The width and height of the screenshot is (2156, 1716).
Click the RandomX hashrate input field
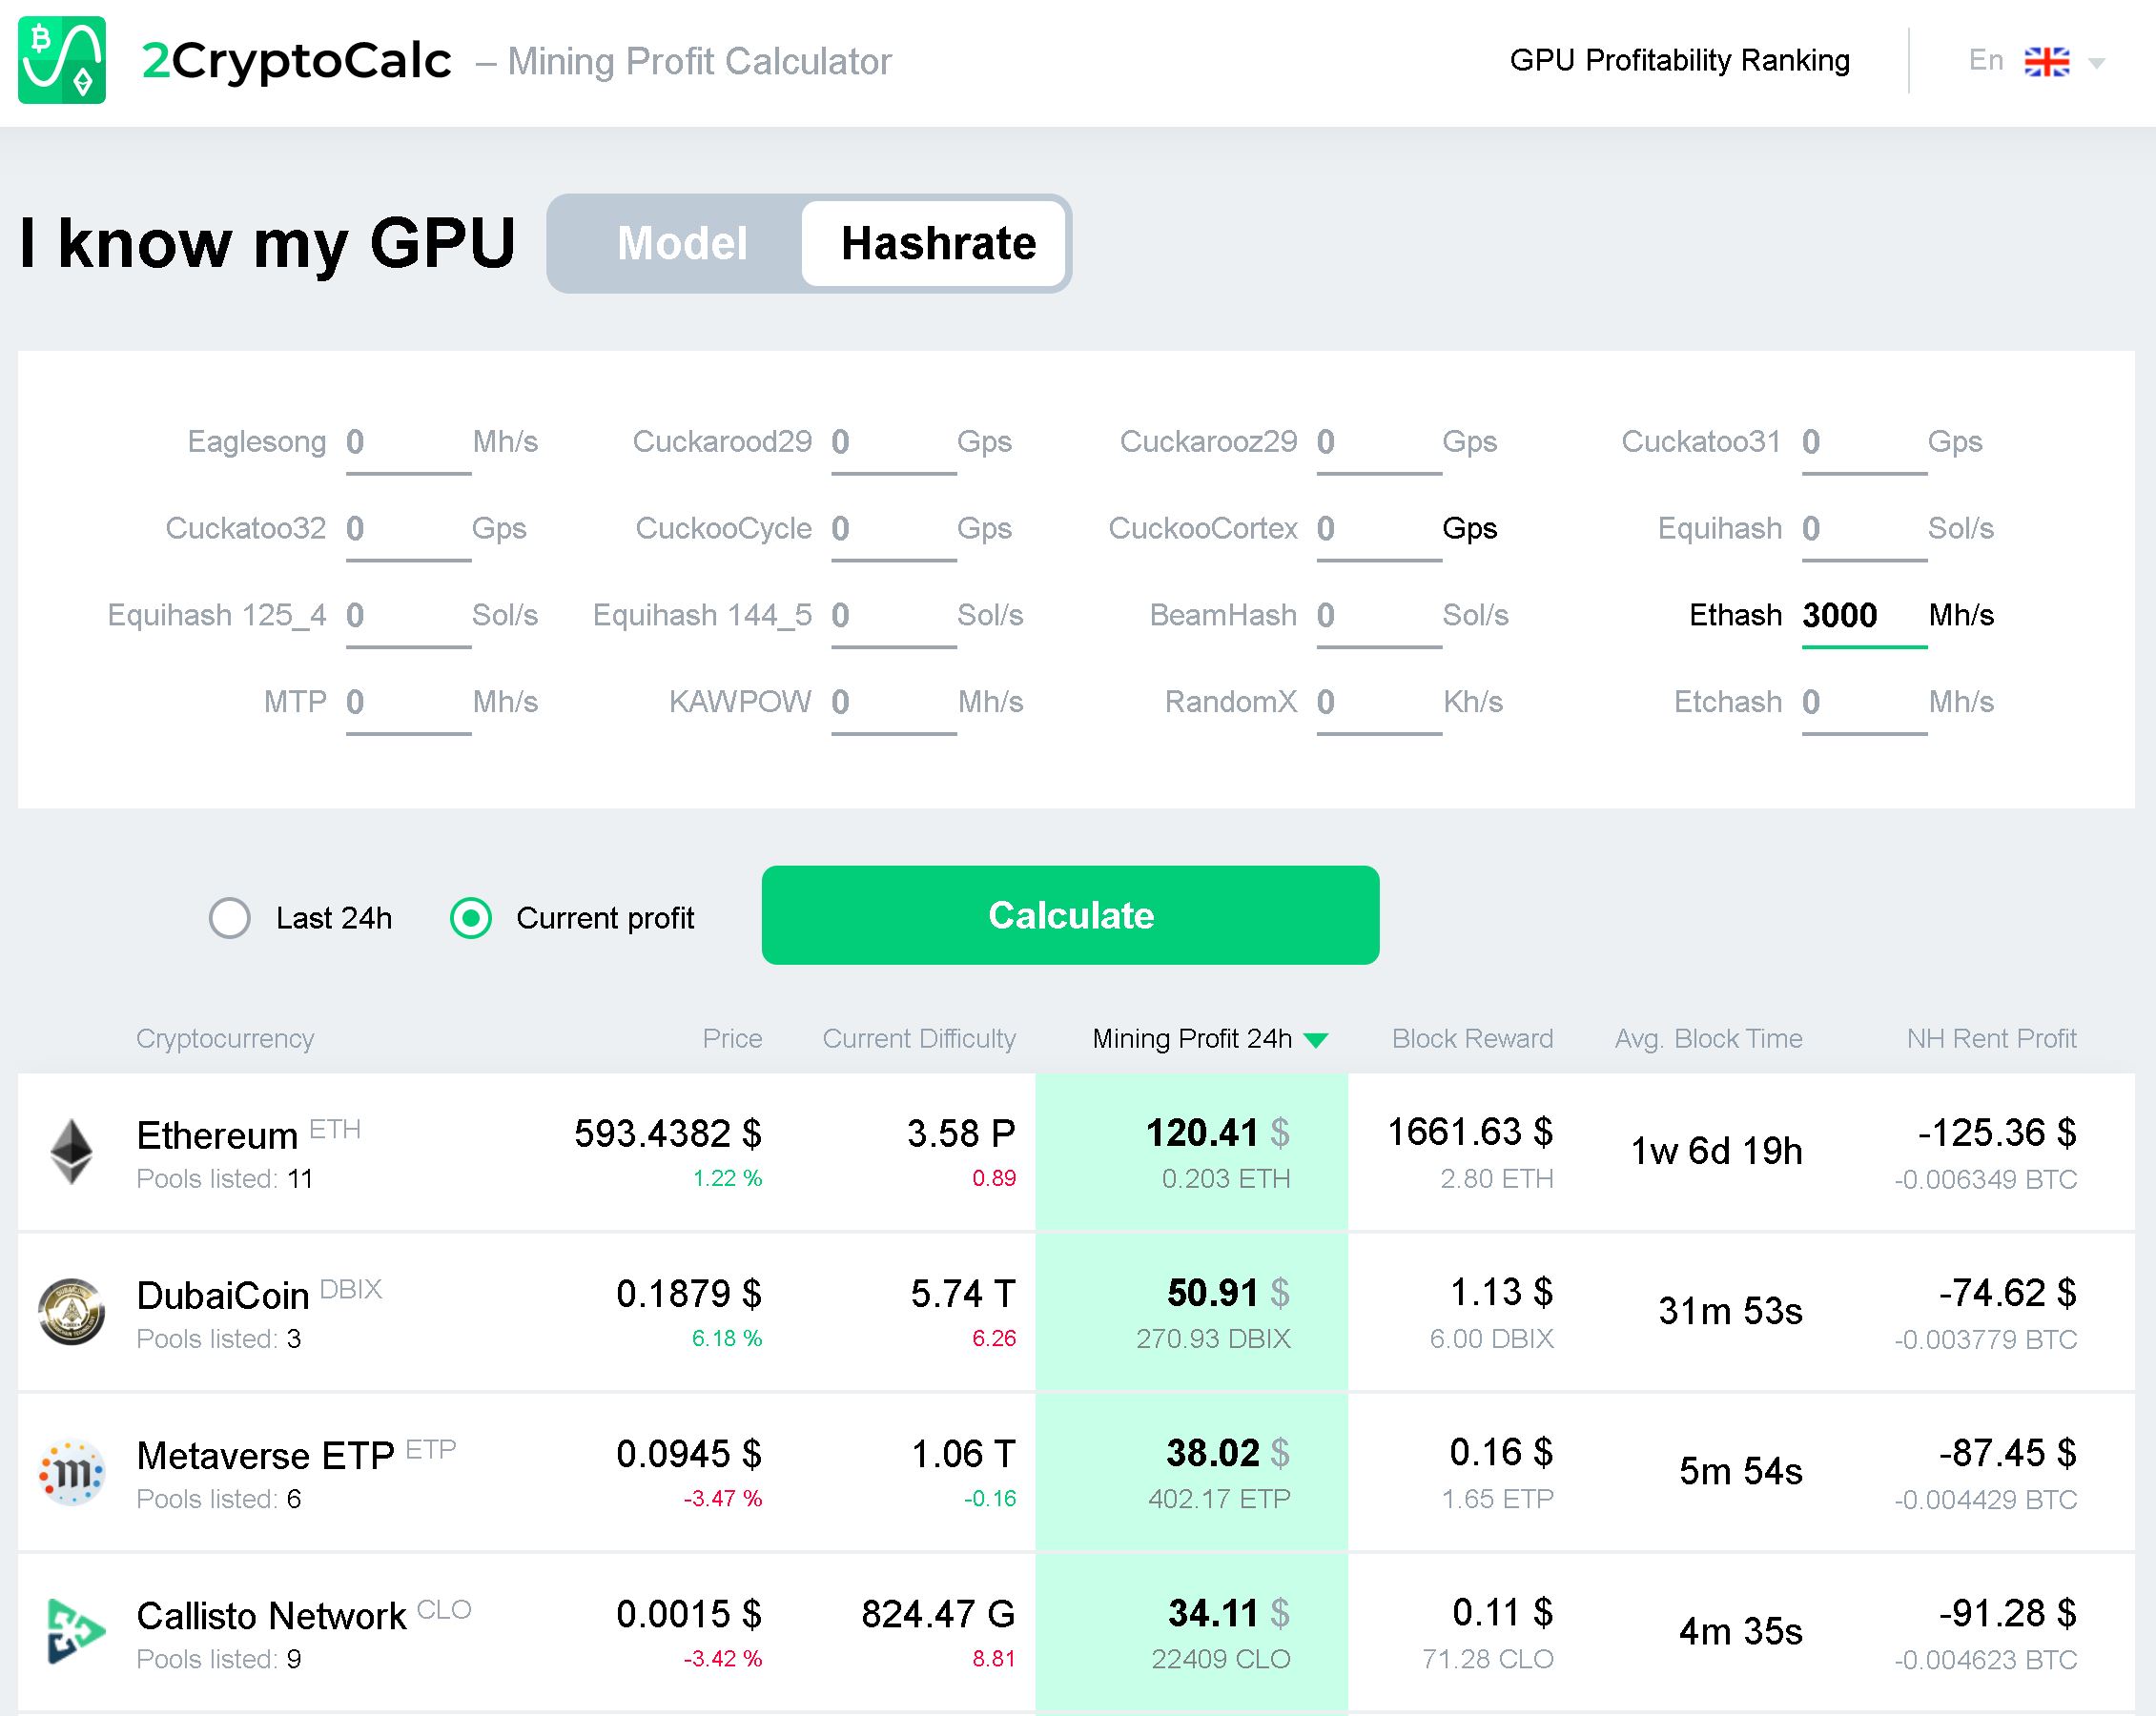[1377, 702]
